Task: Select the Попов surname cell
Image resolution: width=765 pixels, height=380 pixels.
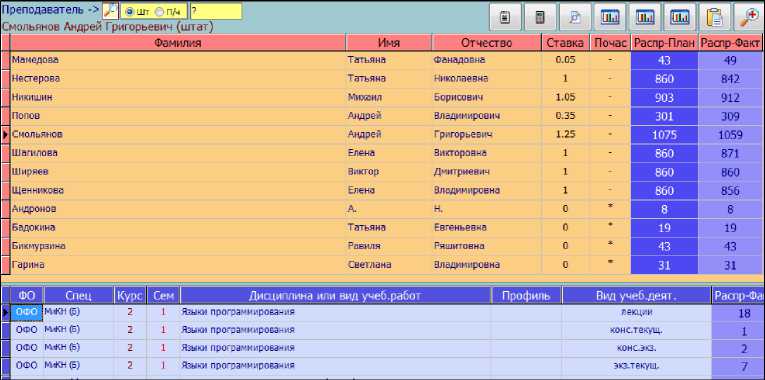Action: click(x=178, y=116)
